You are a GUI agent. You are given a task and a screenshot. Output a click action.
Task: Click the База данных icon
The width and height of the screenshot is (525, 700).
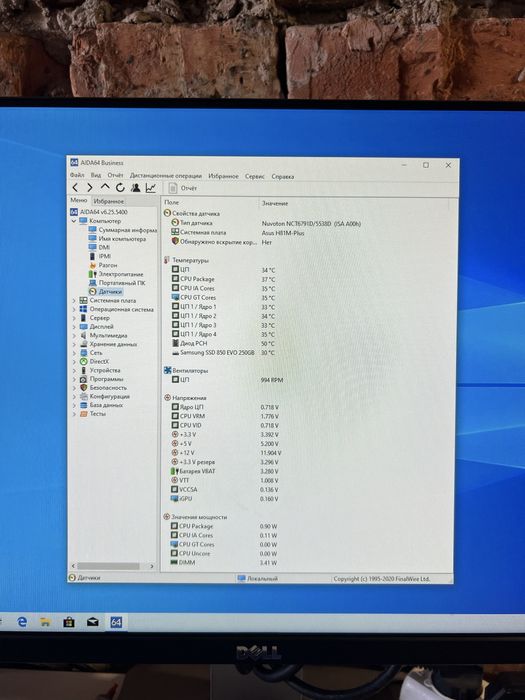click(83, 405)
